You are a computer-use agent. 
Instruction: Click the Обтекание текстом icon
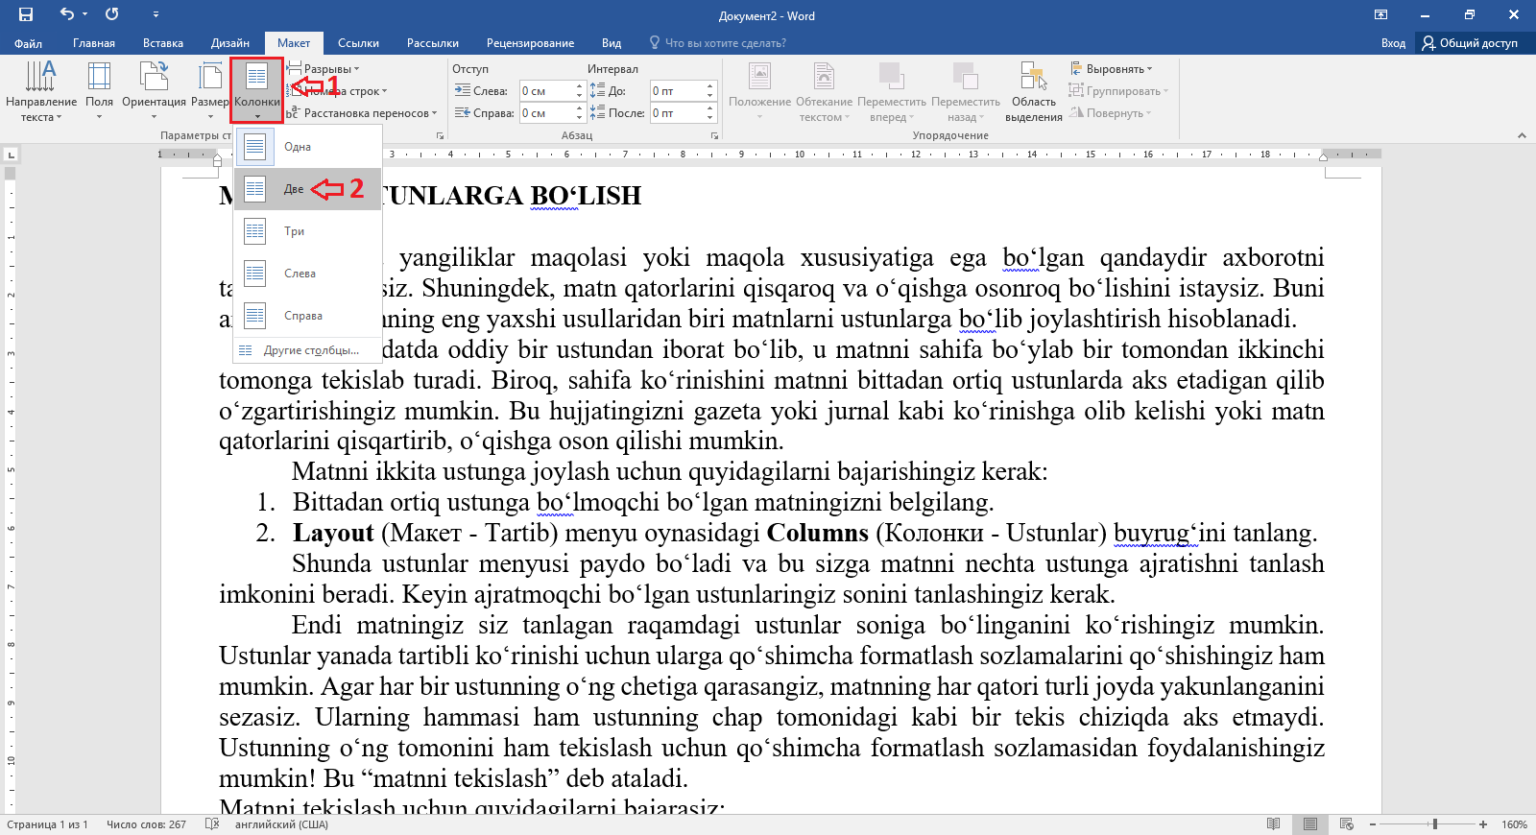click(822, 90)
